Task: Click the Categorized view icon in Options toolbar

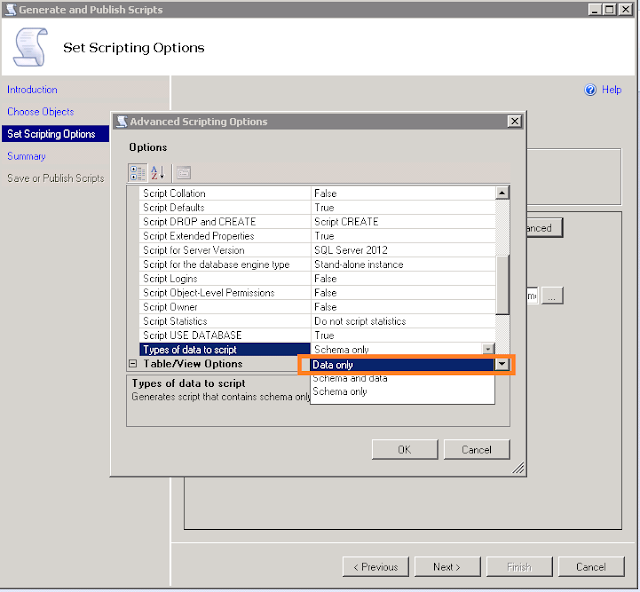Action: pos(137,173)
